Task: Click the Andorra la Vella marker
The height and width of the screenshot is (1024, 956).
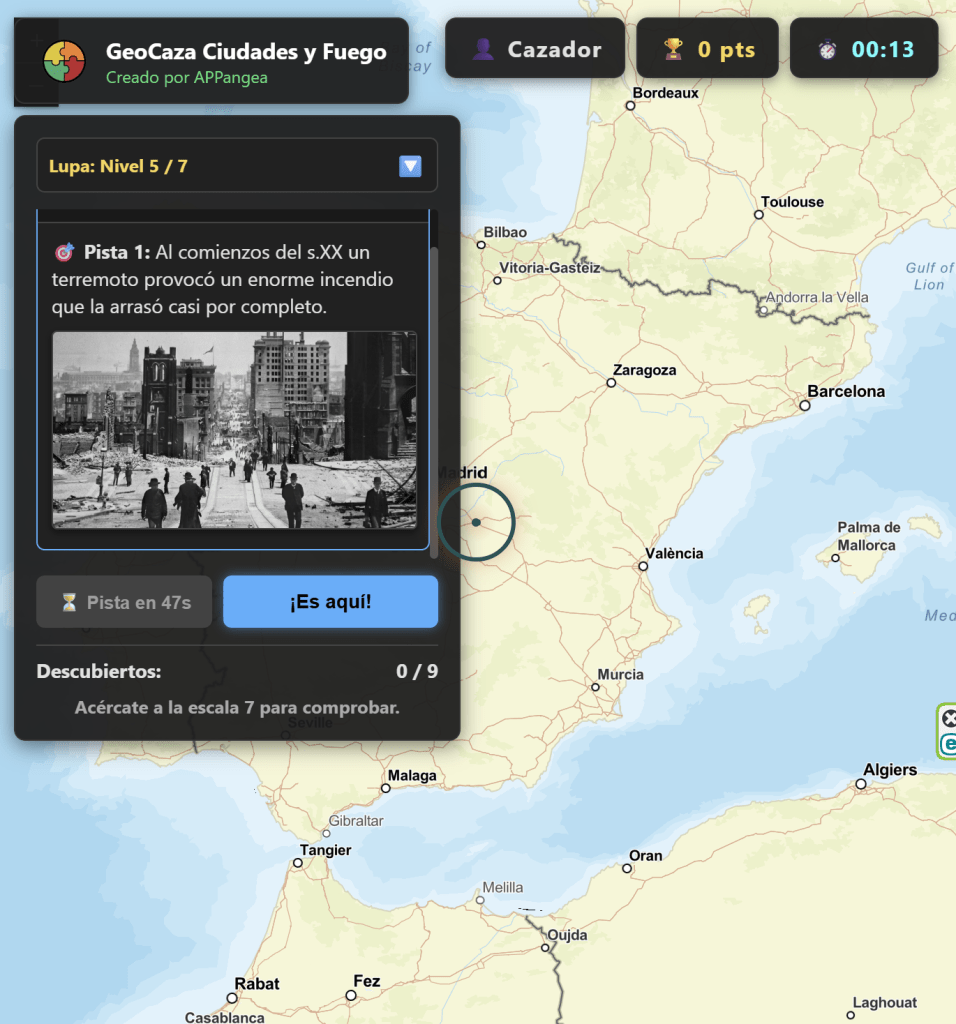Action: coord(763,311)
